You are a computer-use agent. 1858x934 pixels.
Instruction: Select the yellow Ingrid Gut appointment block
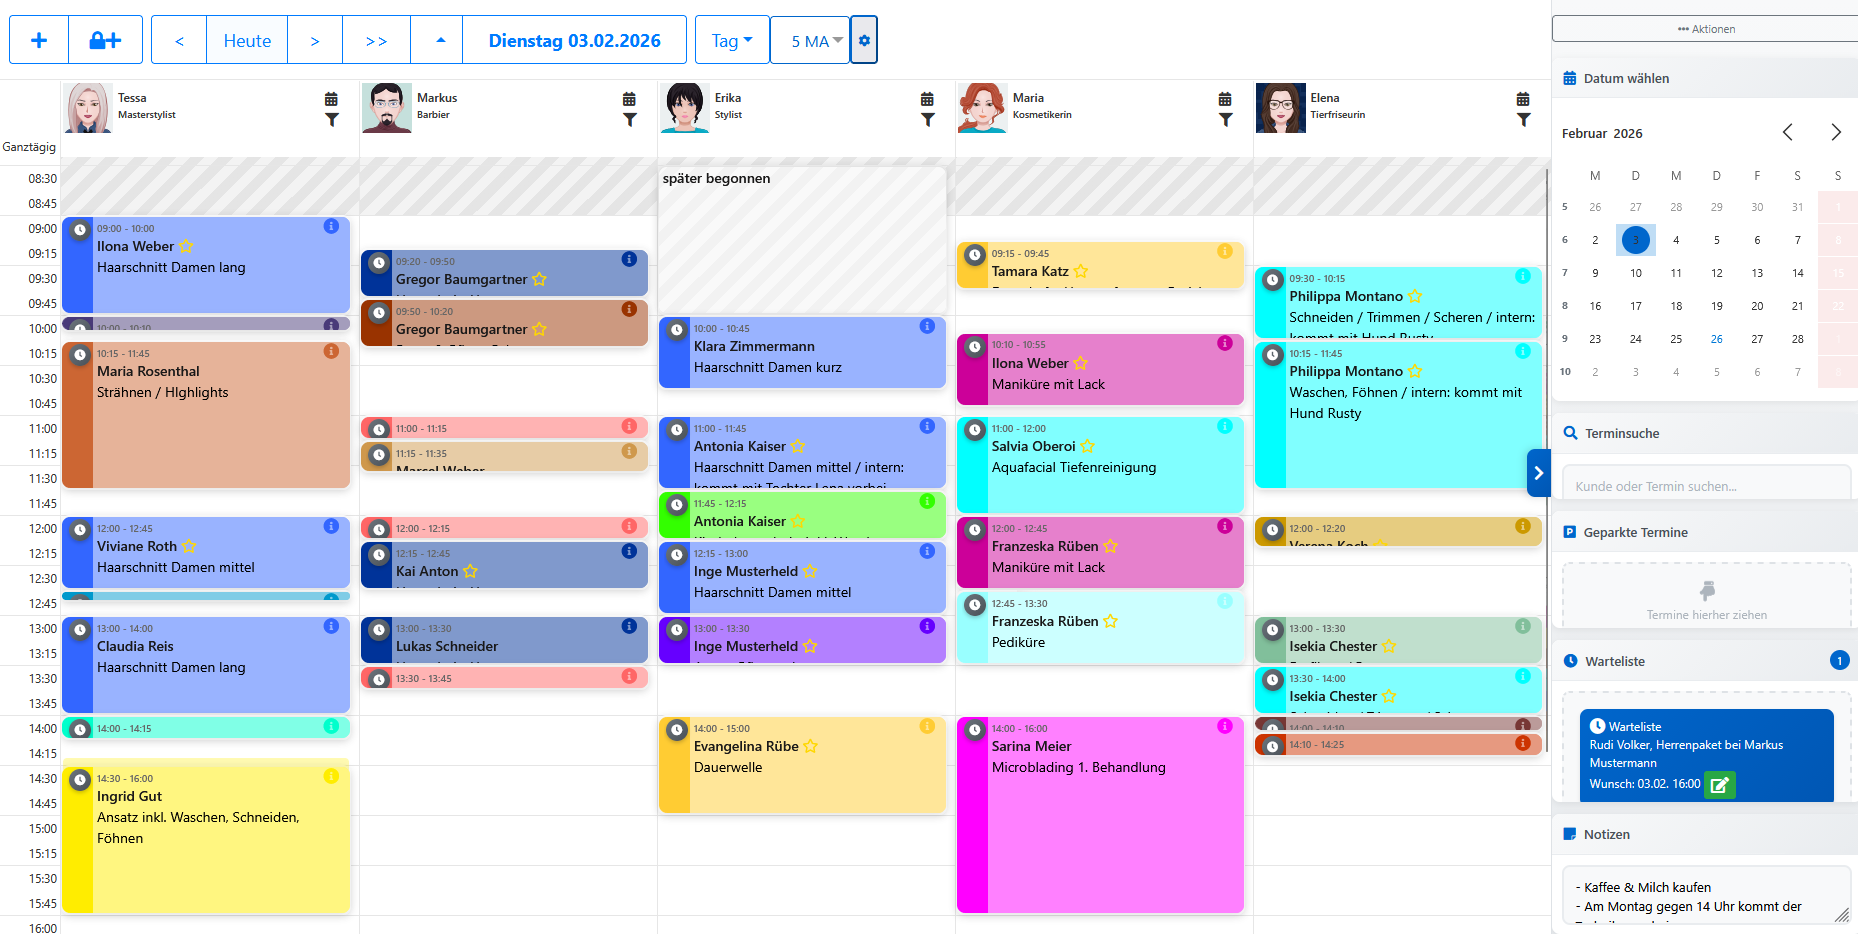click(205, 850)
